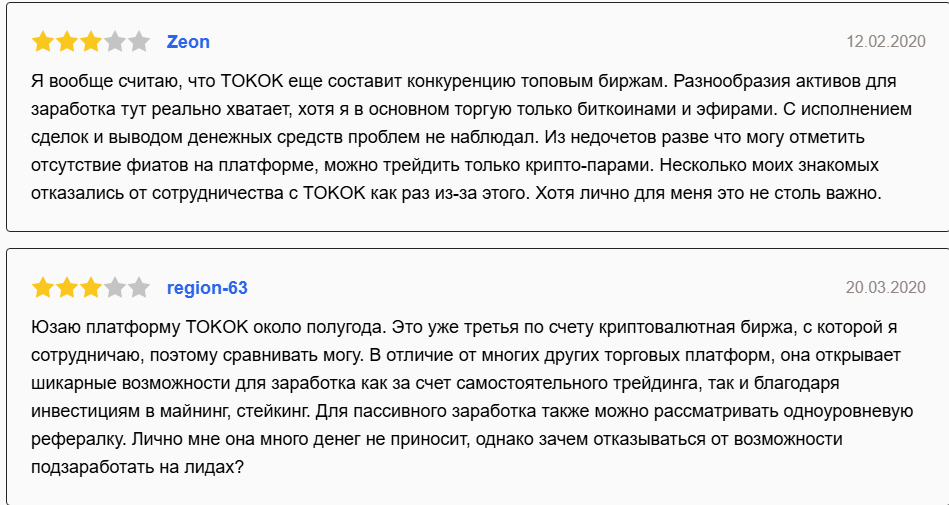The width and height of the screenshot is (949, 505).
Task: Click the 20.03.2020 review date
Action: 886,287
